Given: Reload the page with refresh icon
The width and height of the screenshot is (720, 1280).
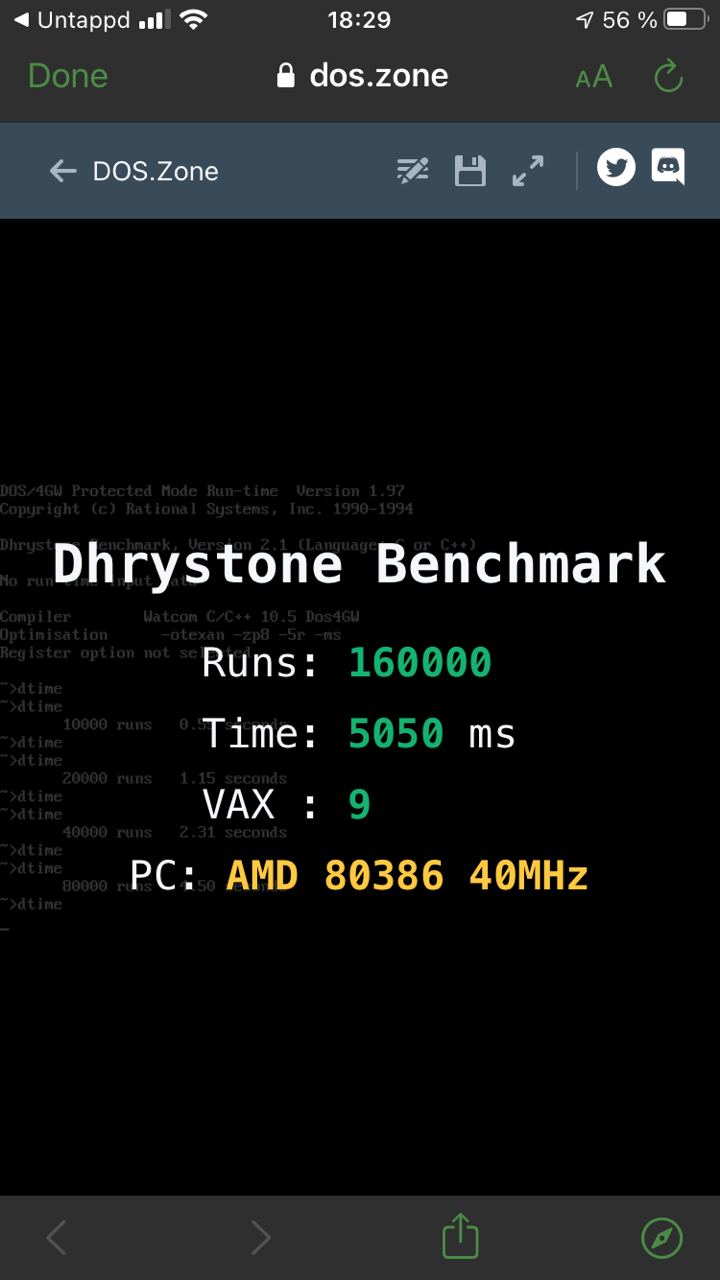Looking at the screenshot, I should coord(668,76).
